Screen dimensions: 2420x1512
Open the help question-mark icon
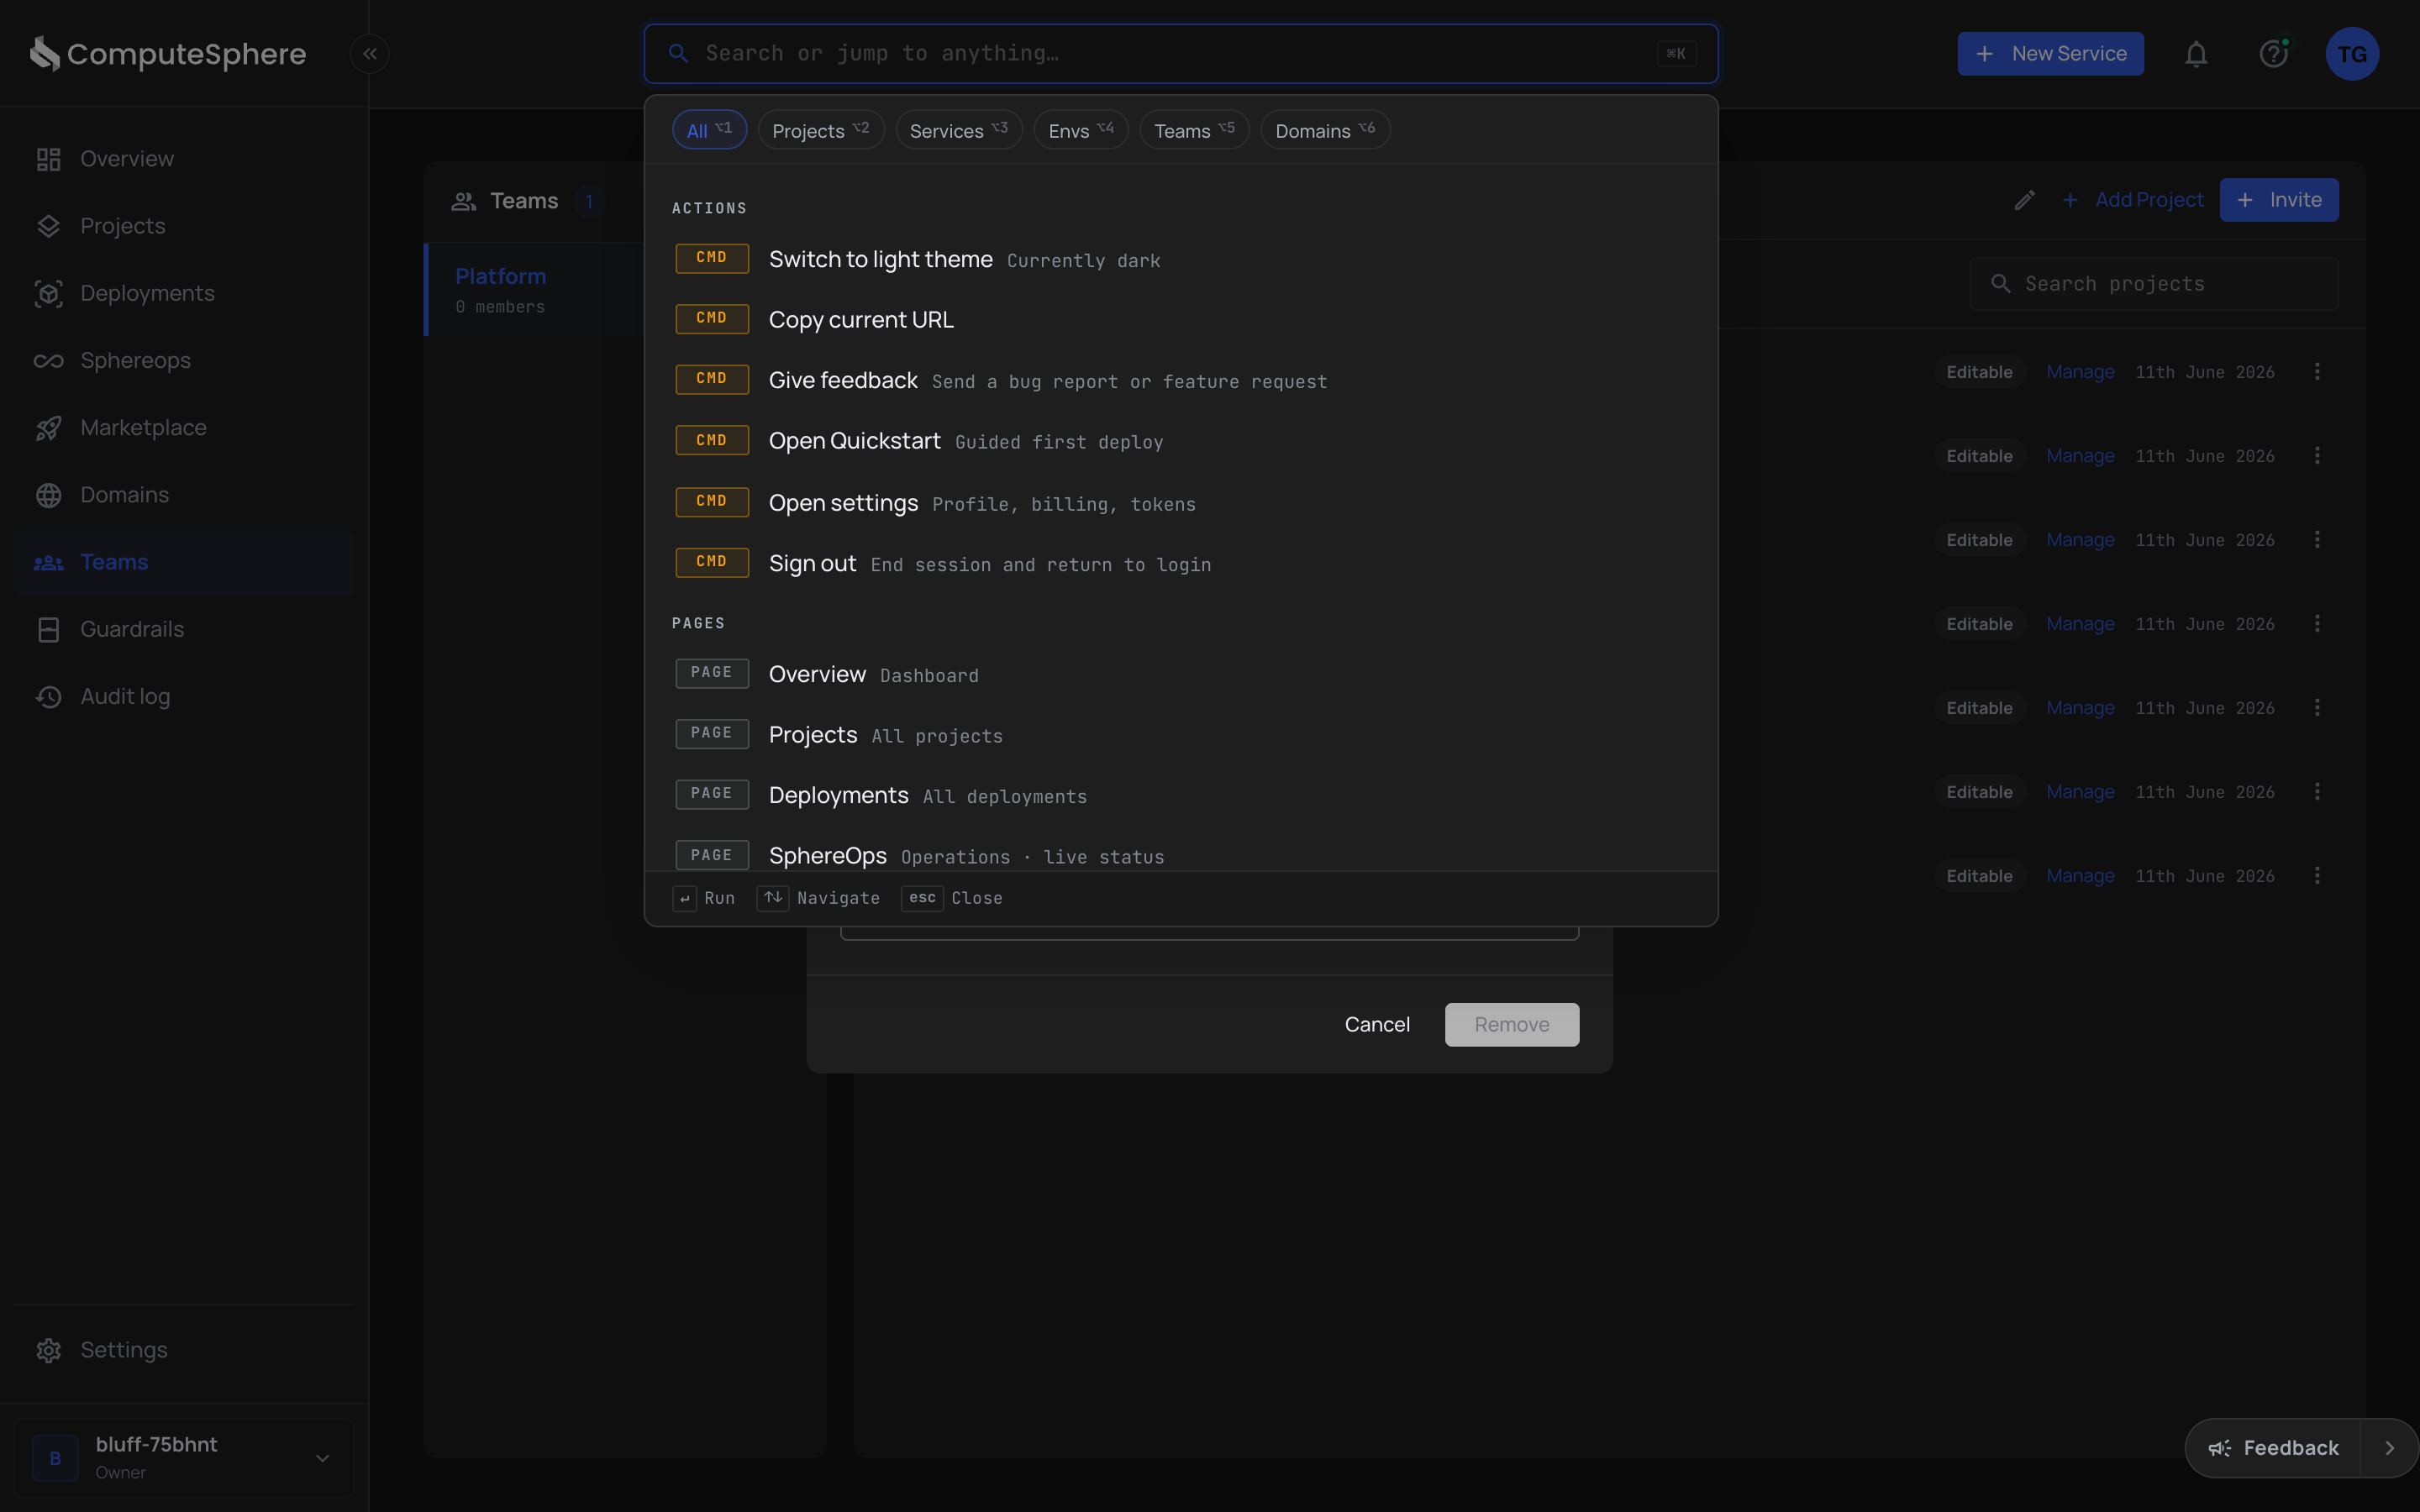coord(2274,54)
